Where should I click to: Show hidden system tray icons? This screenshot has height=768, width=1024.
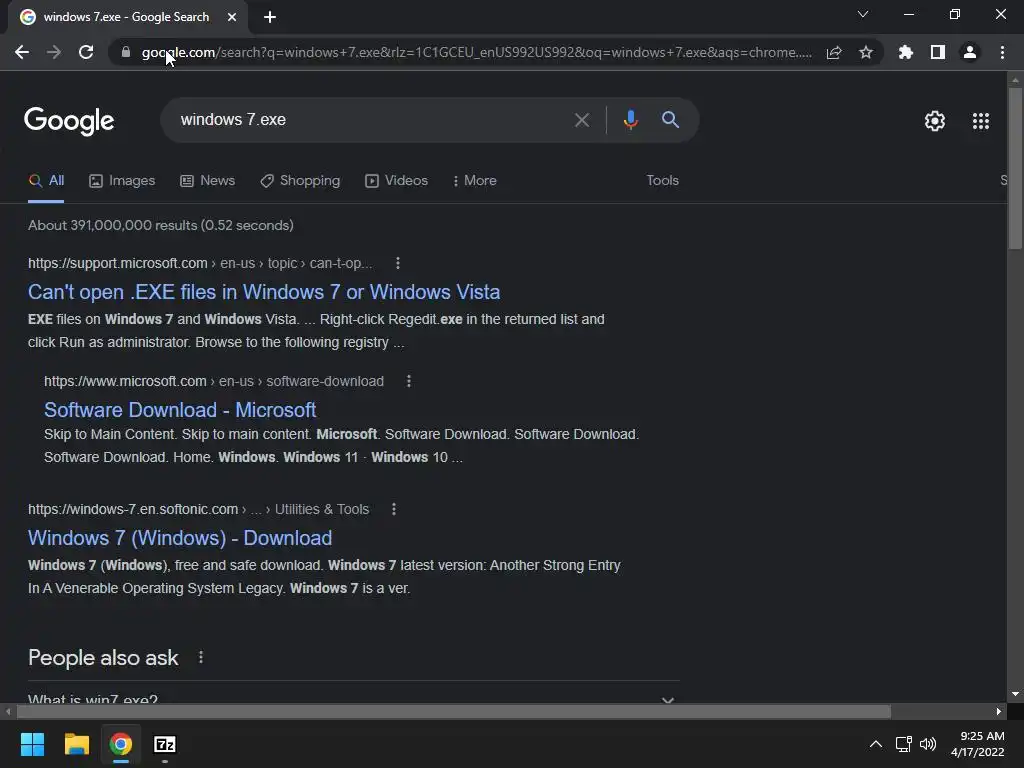pos(876,744)
